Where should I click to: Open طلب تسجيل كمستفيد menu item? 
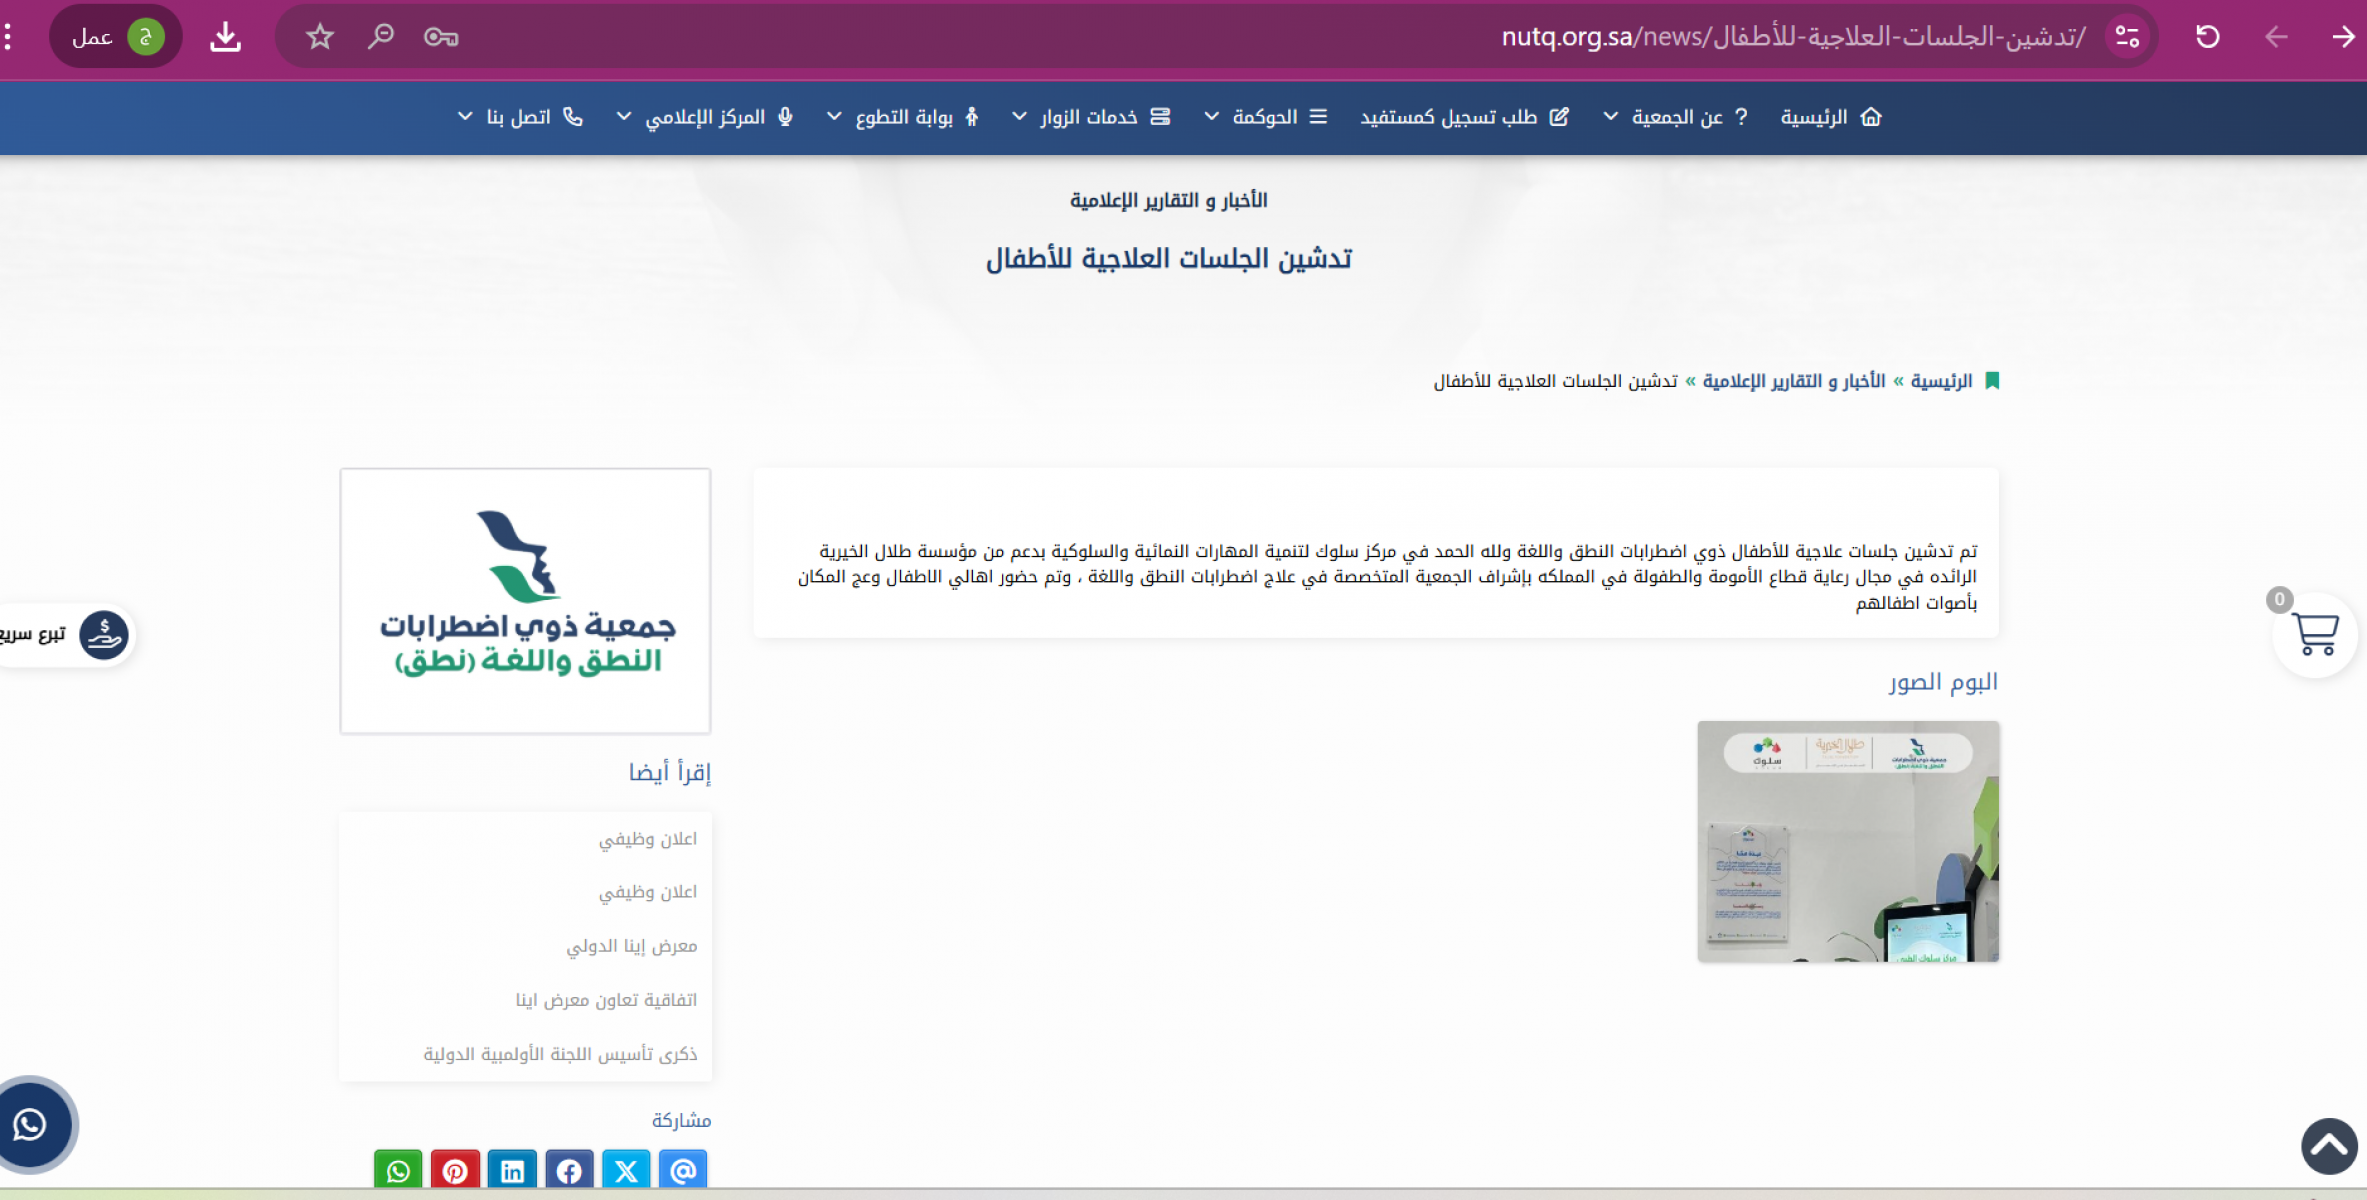coord(1464,117)
